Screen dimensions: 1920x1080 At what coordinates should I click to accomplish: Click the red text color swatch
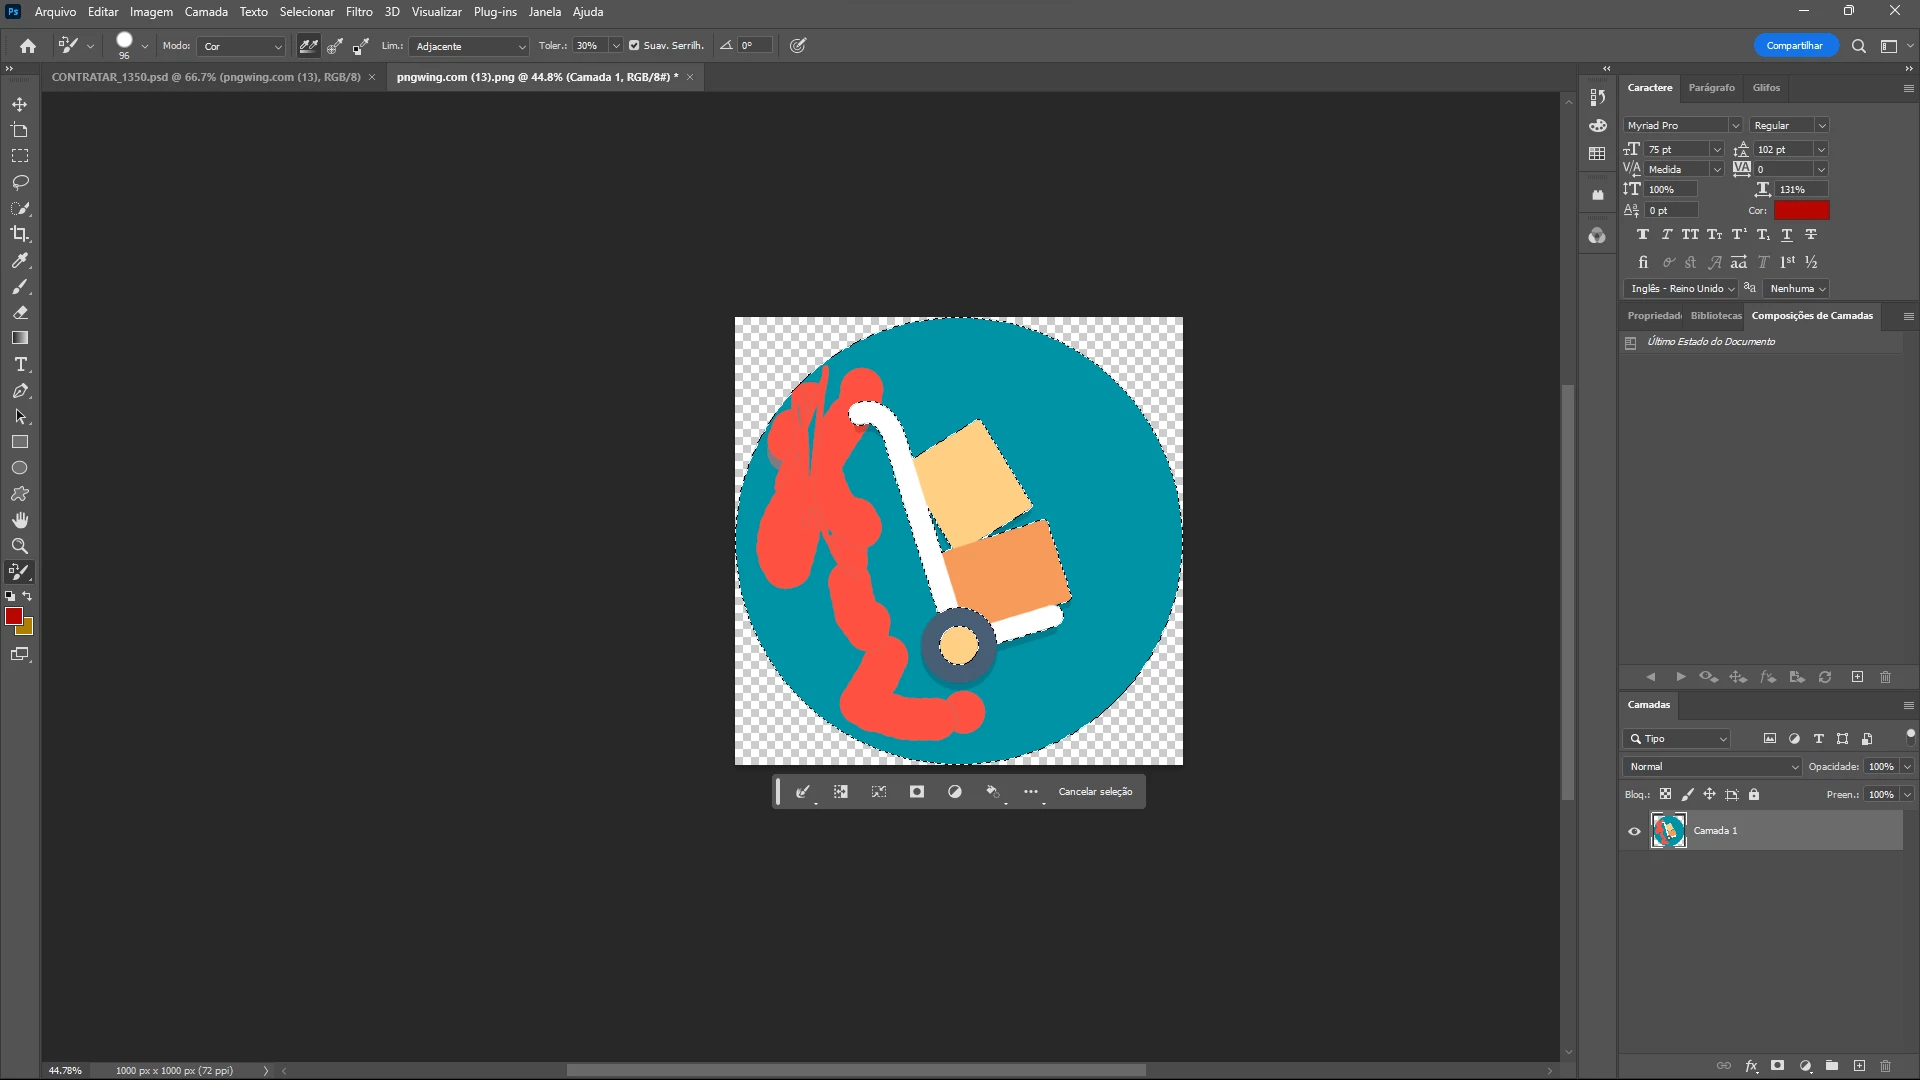tap(1801, 210)
